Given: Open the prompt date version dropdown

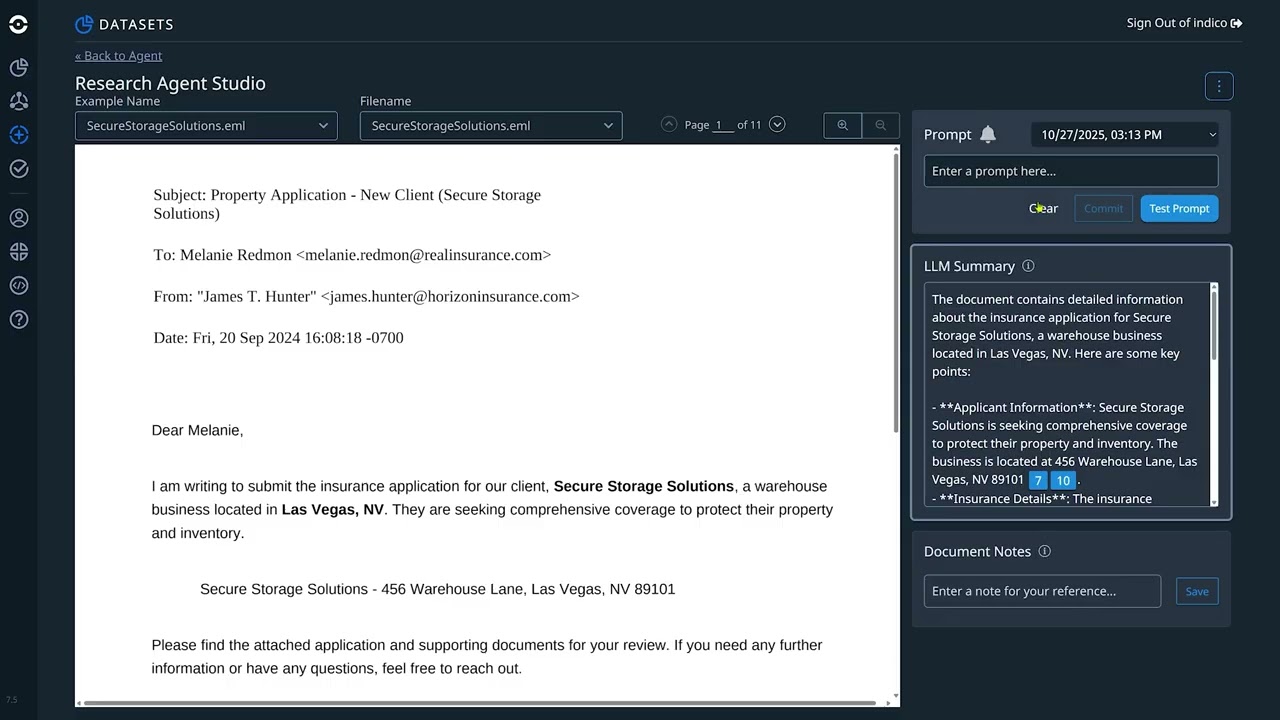Looking at the screenshot, I should click(1125, 134).
